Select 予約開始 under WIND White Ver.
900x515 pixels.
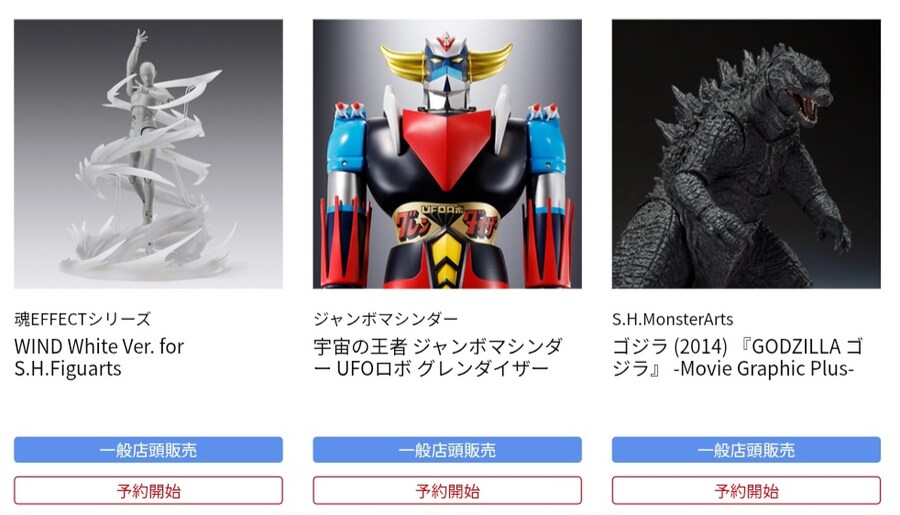tap(148, 491)
